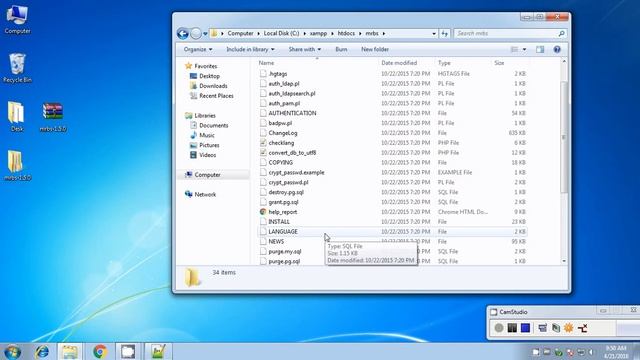Viewport: 640px width, 360px height.
Task: Click xampp in the address breadcrumb
Action: (x=318, y=33)
